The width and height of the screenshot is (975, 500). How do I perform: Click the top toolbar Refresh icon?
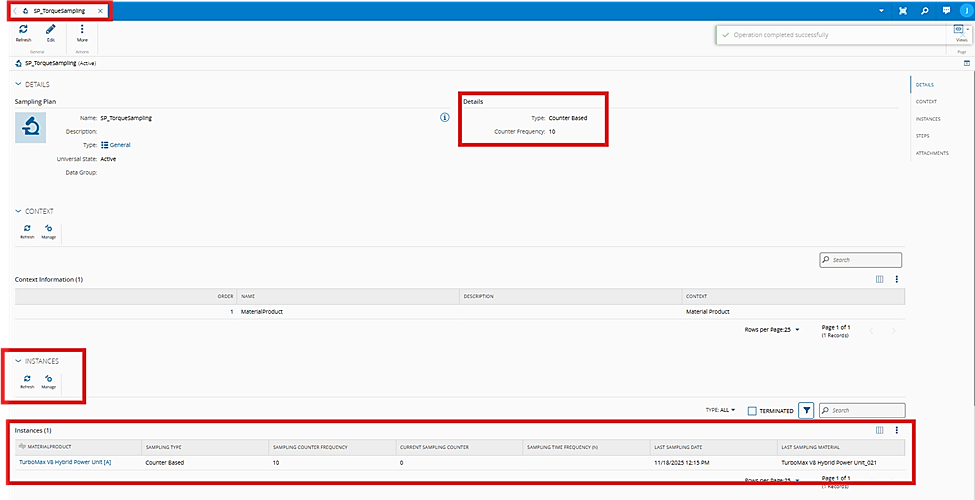click(x=23, y=30)
